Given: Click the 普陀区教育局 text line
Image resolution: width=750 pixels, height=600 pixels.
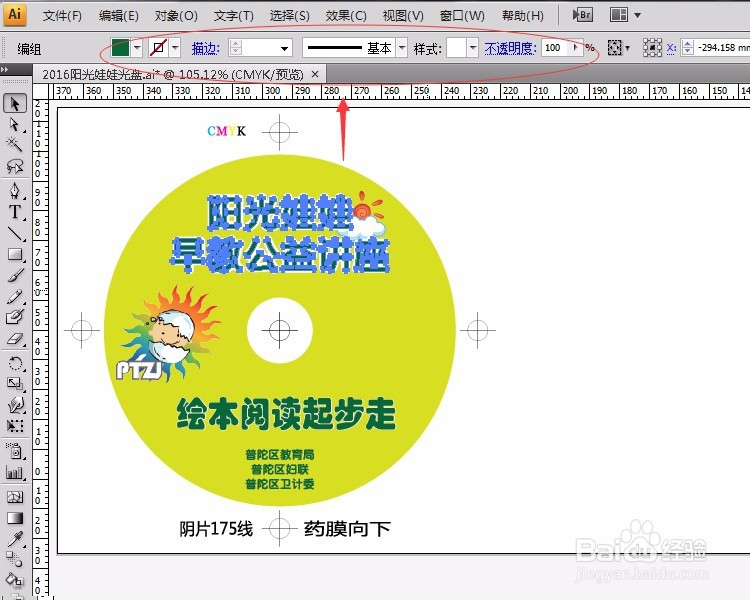Looking at the screenshot, I should coord(280,454).
